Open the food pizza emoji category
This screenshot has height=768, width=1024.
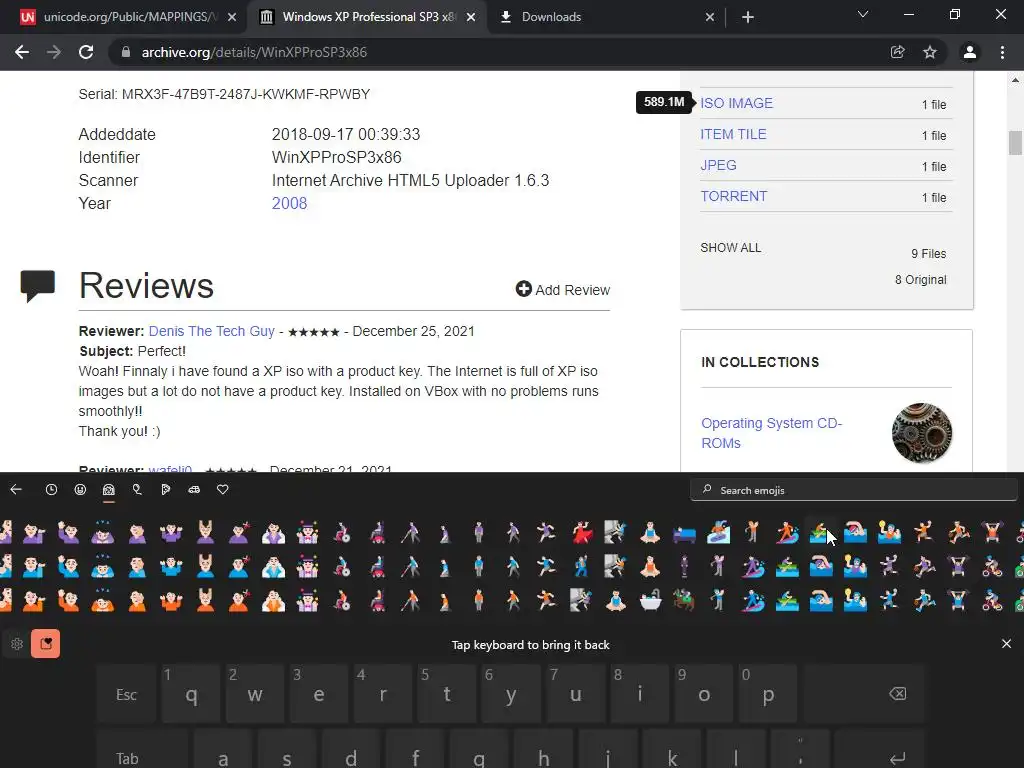point(165,490)
